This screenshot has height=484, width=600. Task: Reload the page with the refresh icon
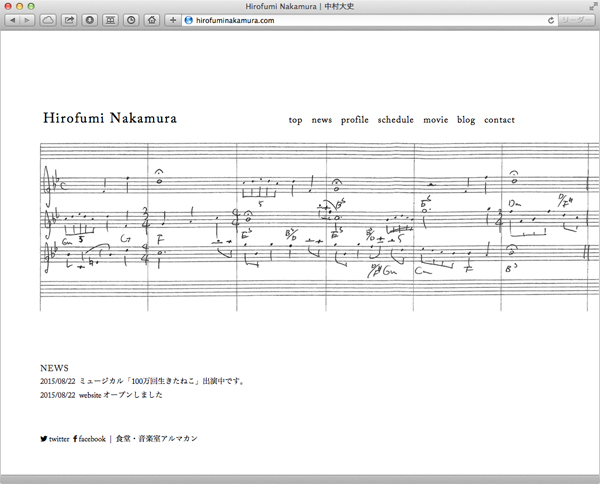[551, 20]
